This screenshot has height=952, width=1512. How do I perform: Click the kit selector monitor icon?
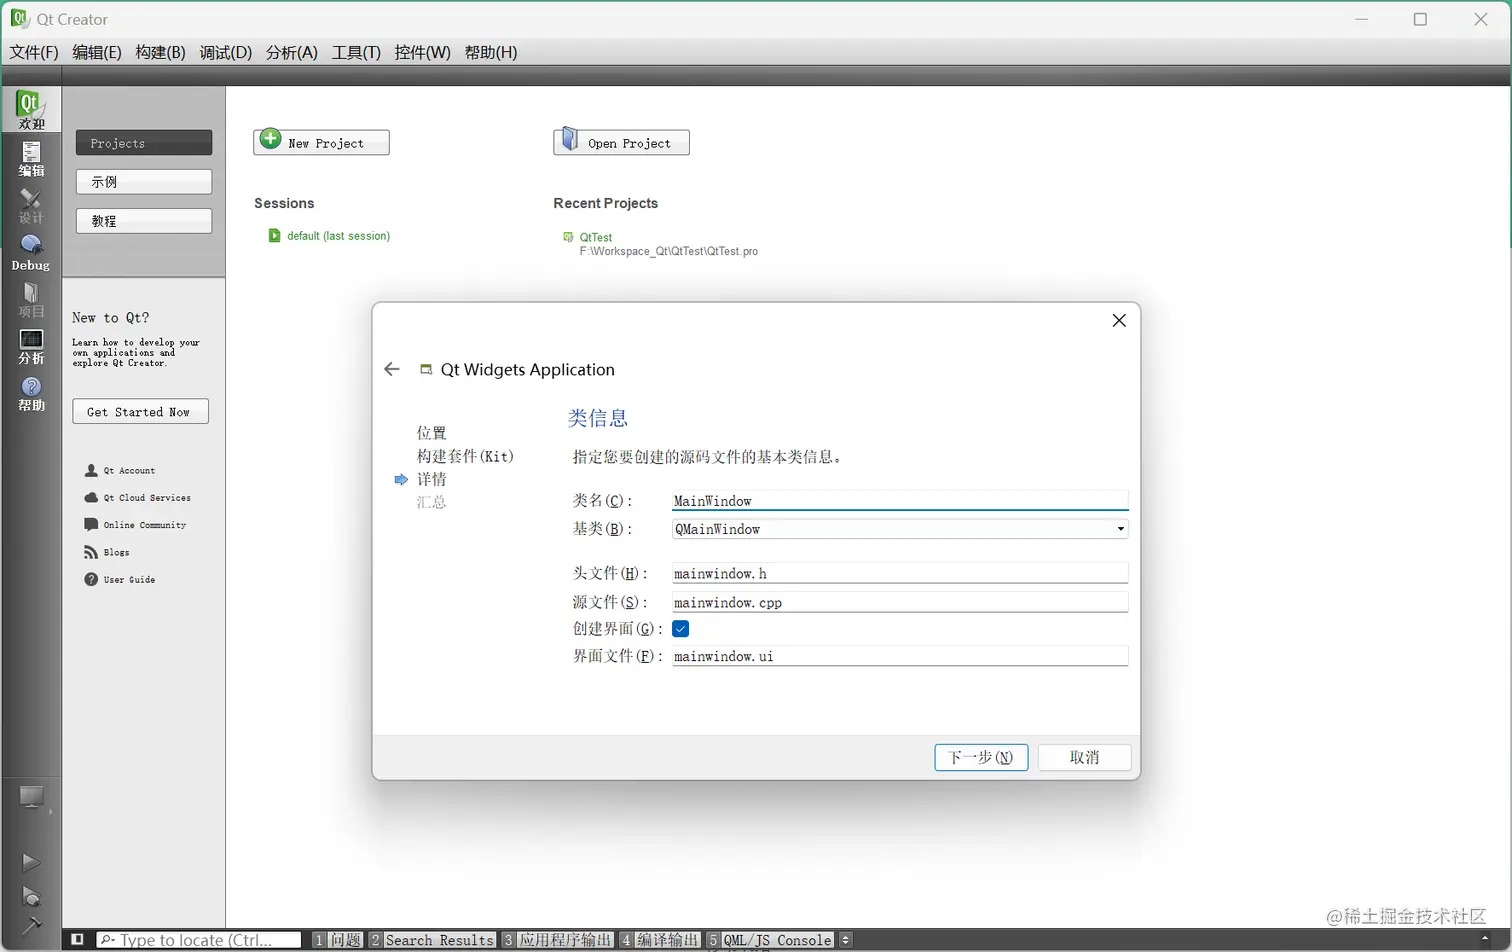[31, 798]
